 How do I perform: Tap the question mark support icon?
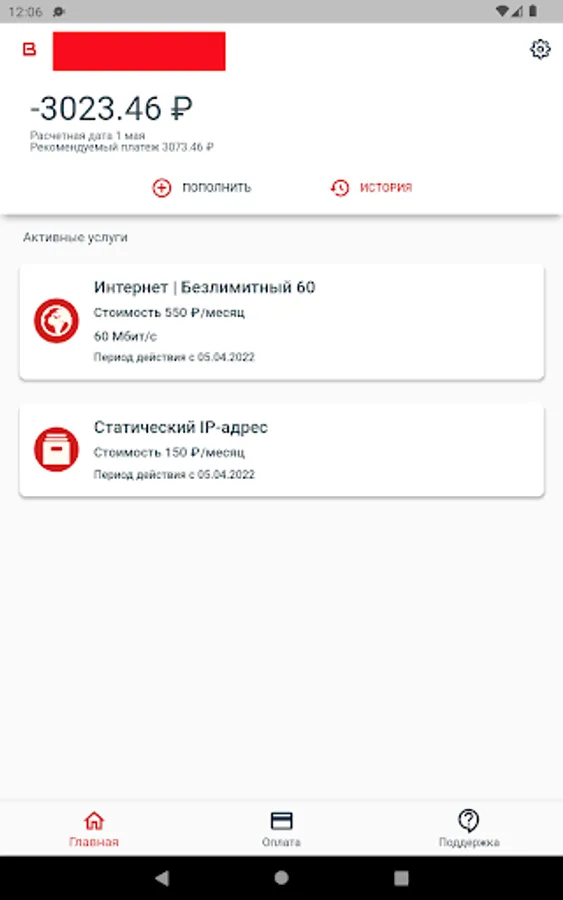(x=469, y=821)
